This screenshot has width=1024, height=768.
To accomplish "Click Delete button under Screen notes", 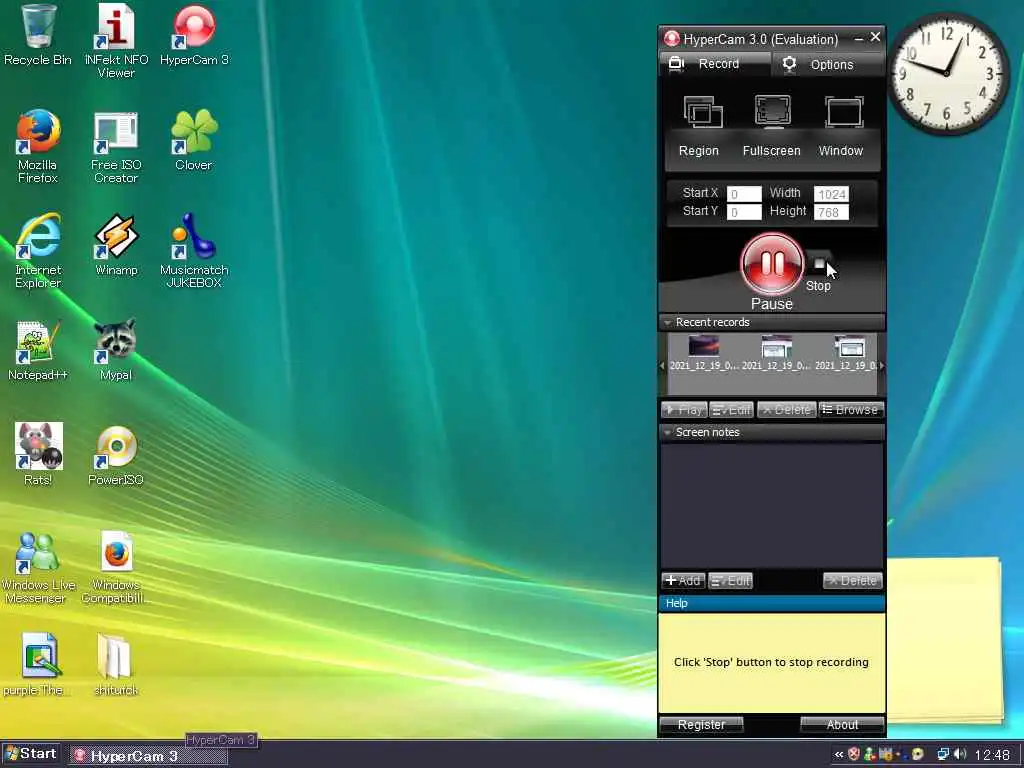I will point(852,581).
